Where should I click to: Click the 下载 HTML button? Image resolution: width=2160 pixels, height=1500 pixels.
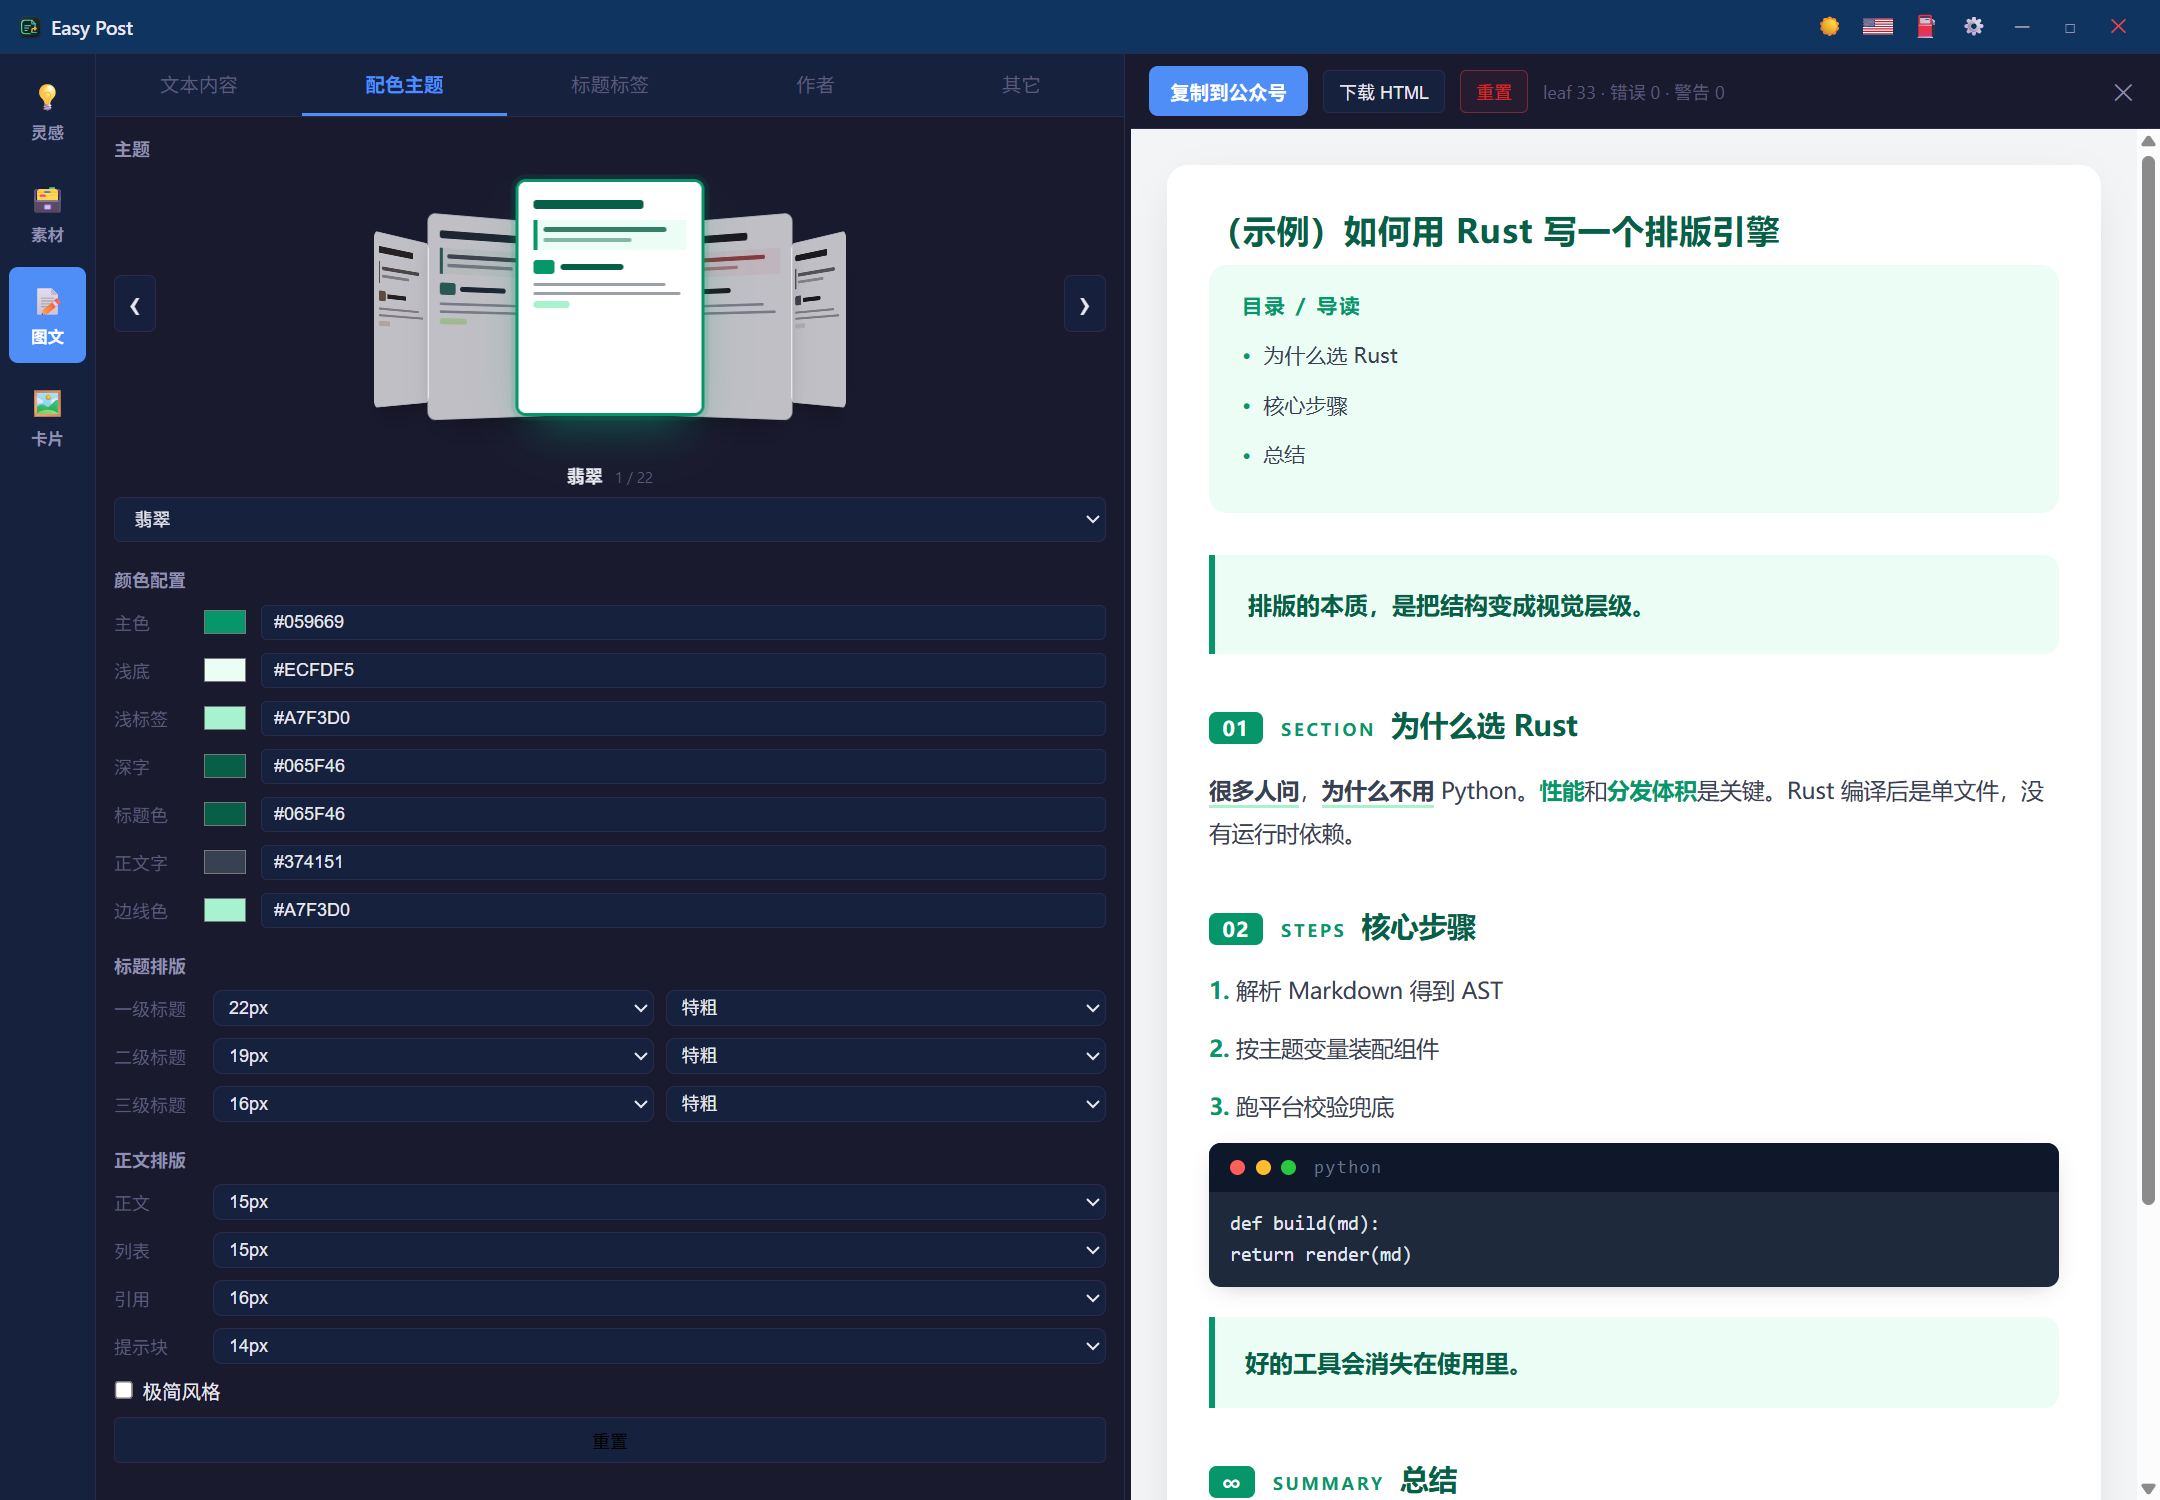[1383, 92]
